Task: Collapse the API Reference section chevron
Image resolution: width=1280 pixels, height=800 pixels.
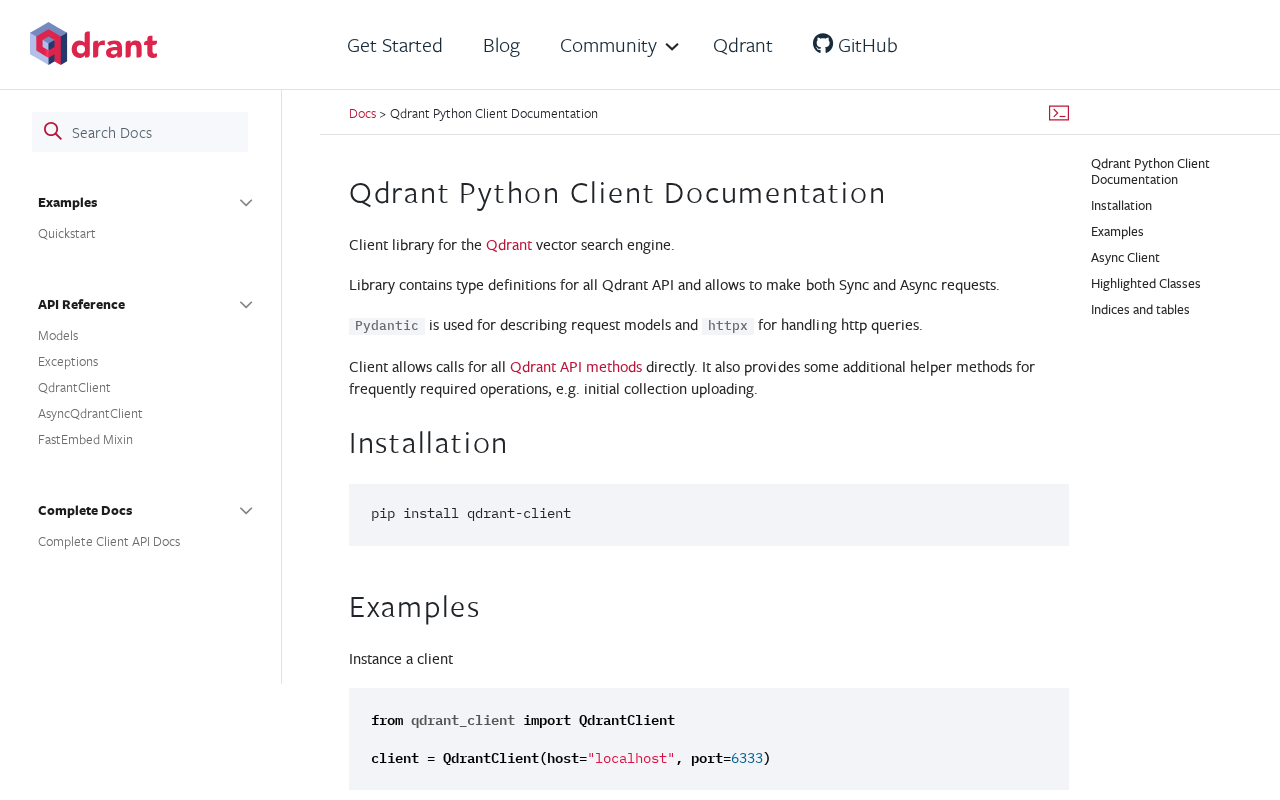Action: (x=246, y=305)
